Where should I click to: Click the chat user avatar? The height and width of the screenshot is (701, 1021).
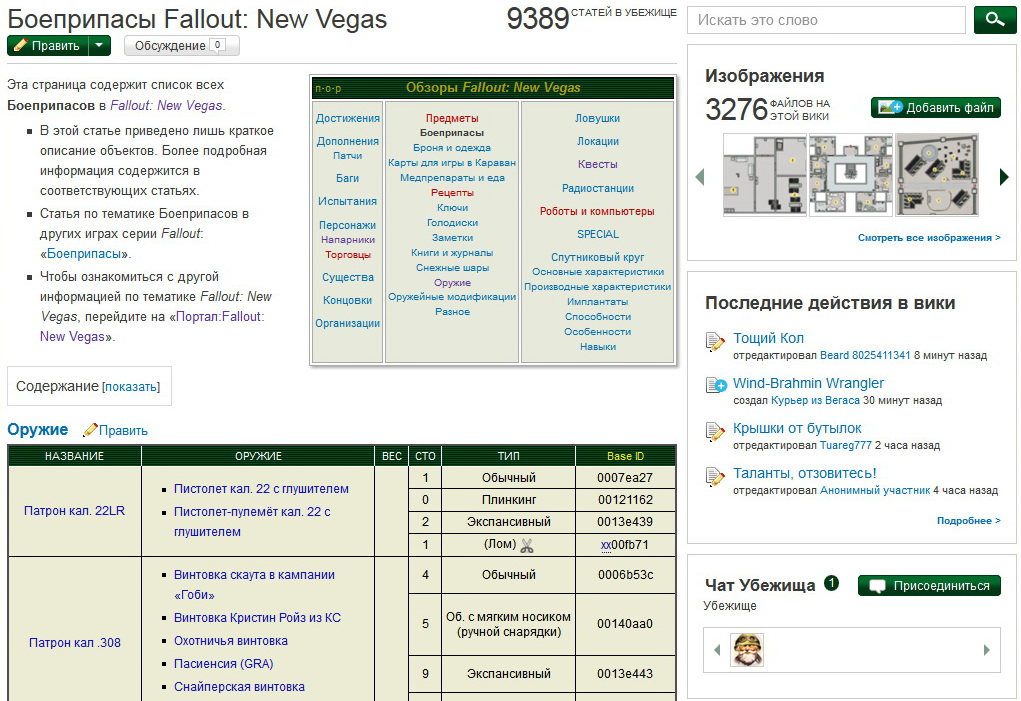click(747, 650)
